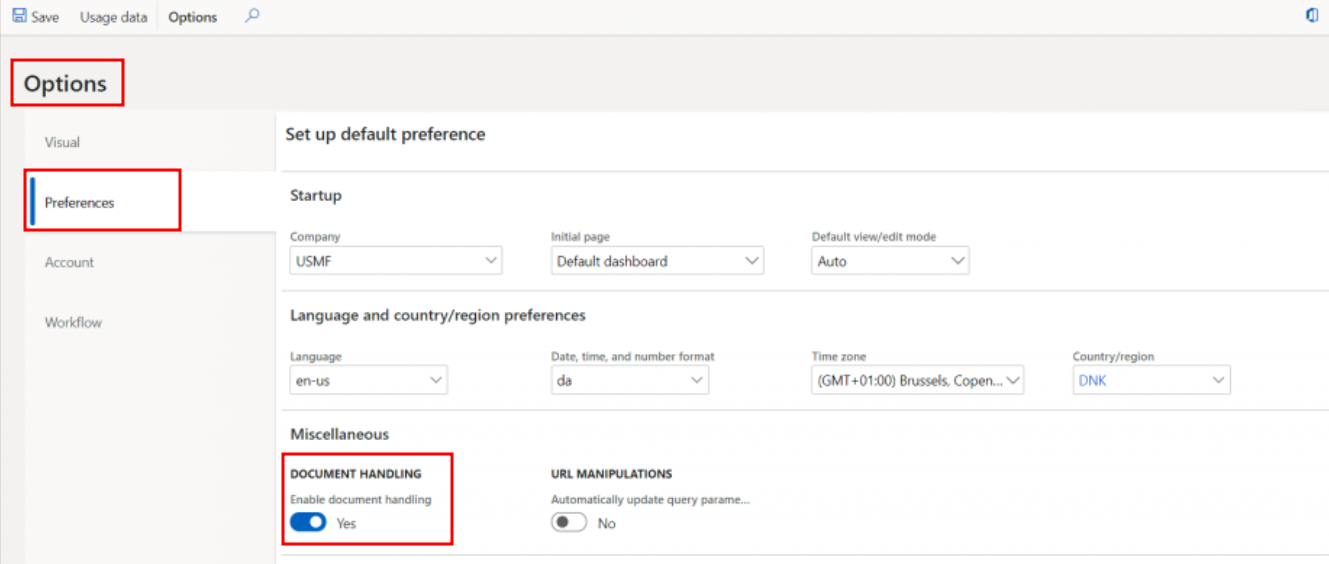This screenshot has height=564, width=1329.
Task: Click Set up default preference heading
Action: [385, 134]
